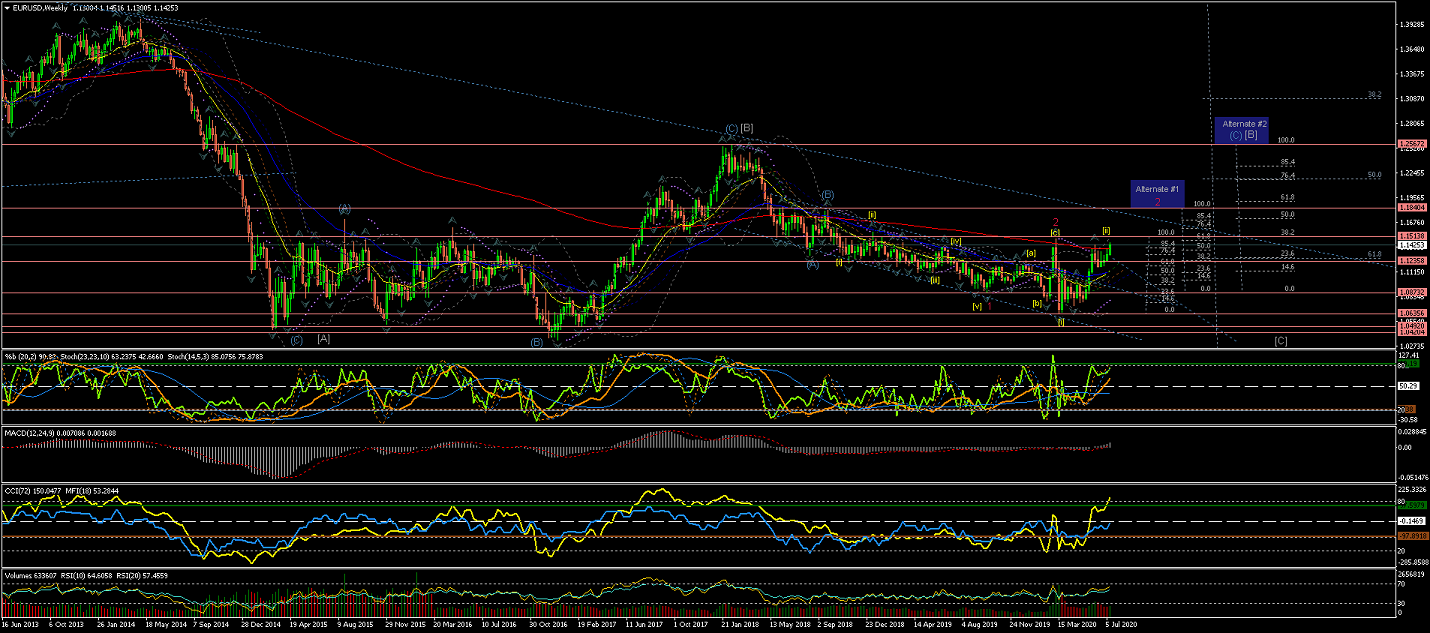This screenshot has height=633, width=1430.
Task: Select the red wave 2 label
Action: (x=1055, y=222)
